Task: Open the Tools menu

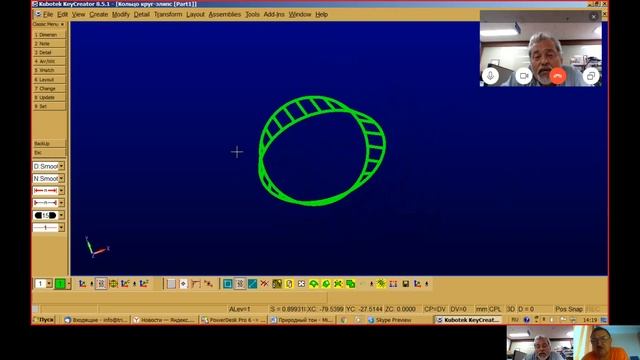Action: pyautogui.click(x=252, y=14)
